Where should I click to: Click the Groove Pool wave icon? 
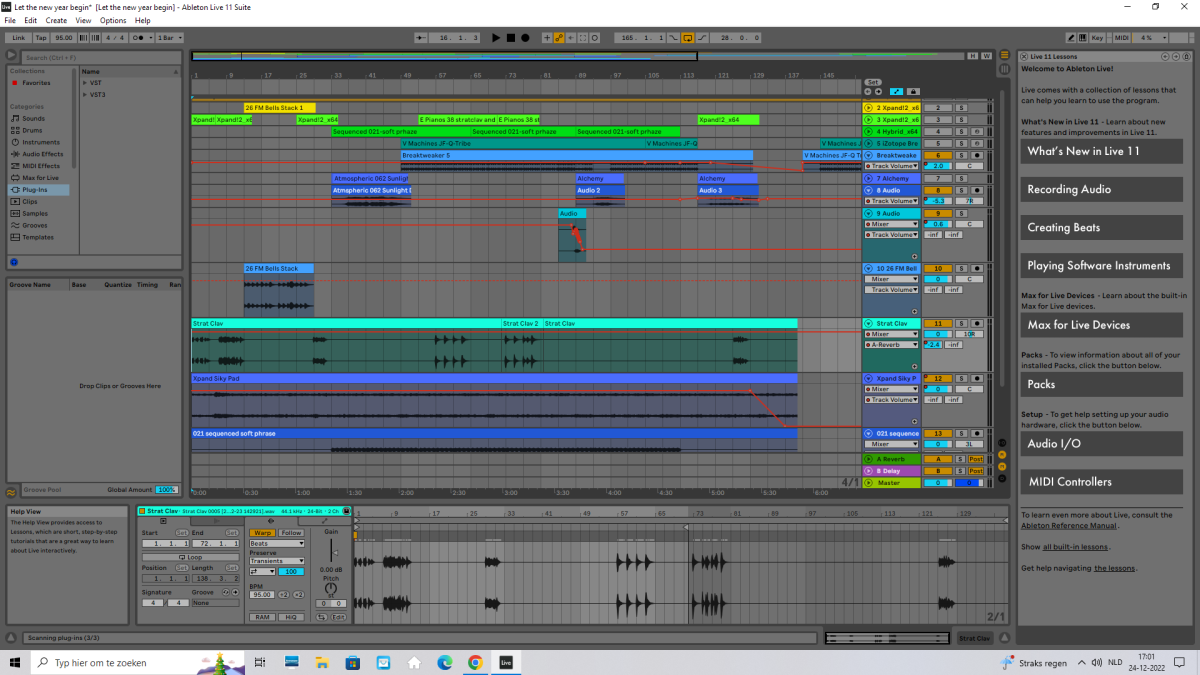[x=12, y=490]
